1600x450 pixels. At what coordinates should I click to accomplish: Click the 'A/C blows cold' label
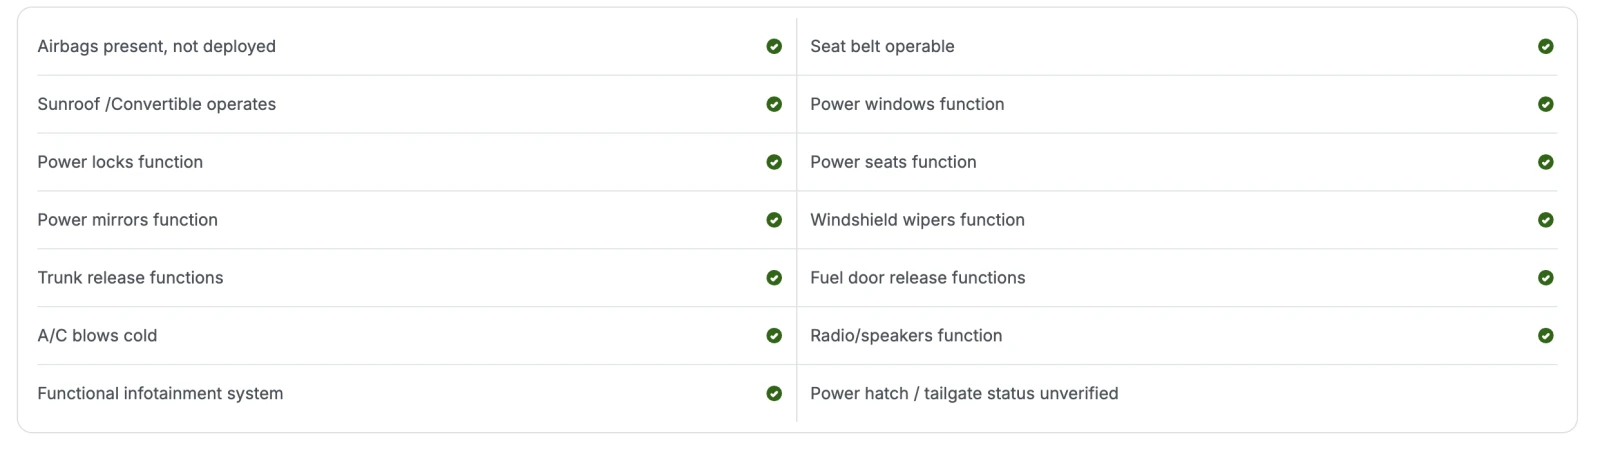point(97,336)
